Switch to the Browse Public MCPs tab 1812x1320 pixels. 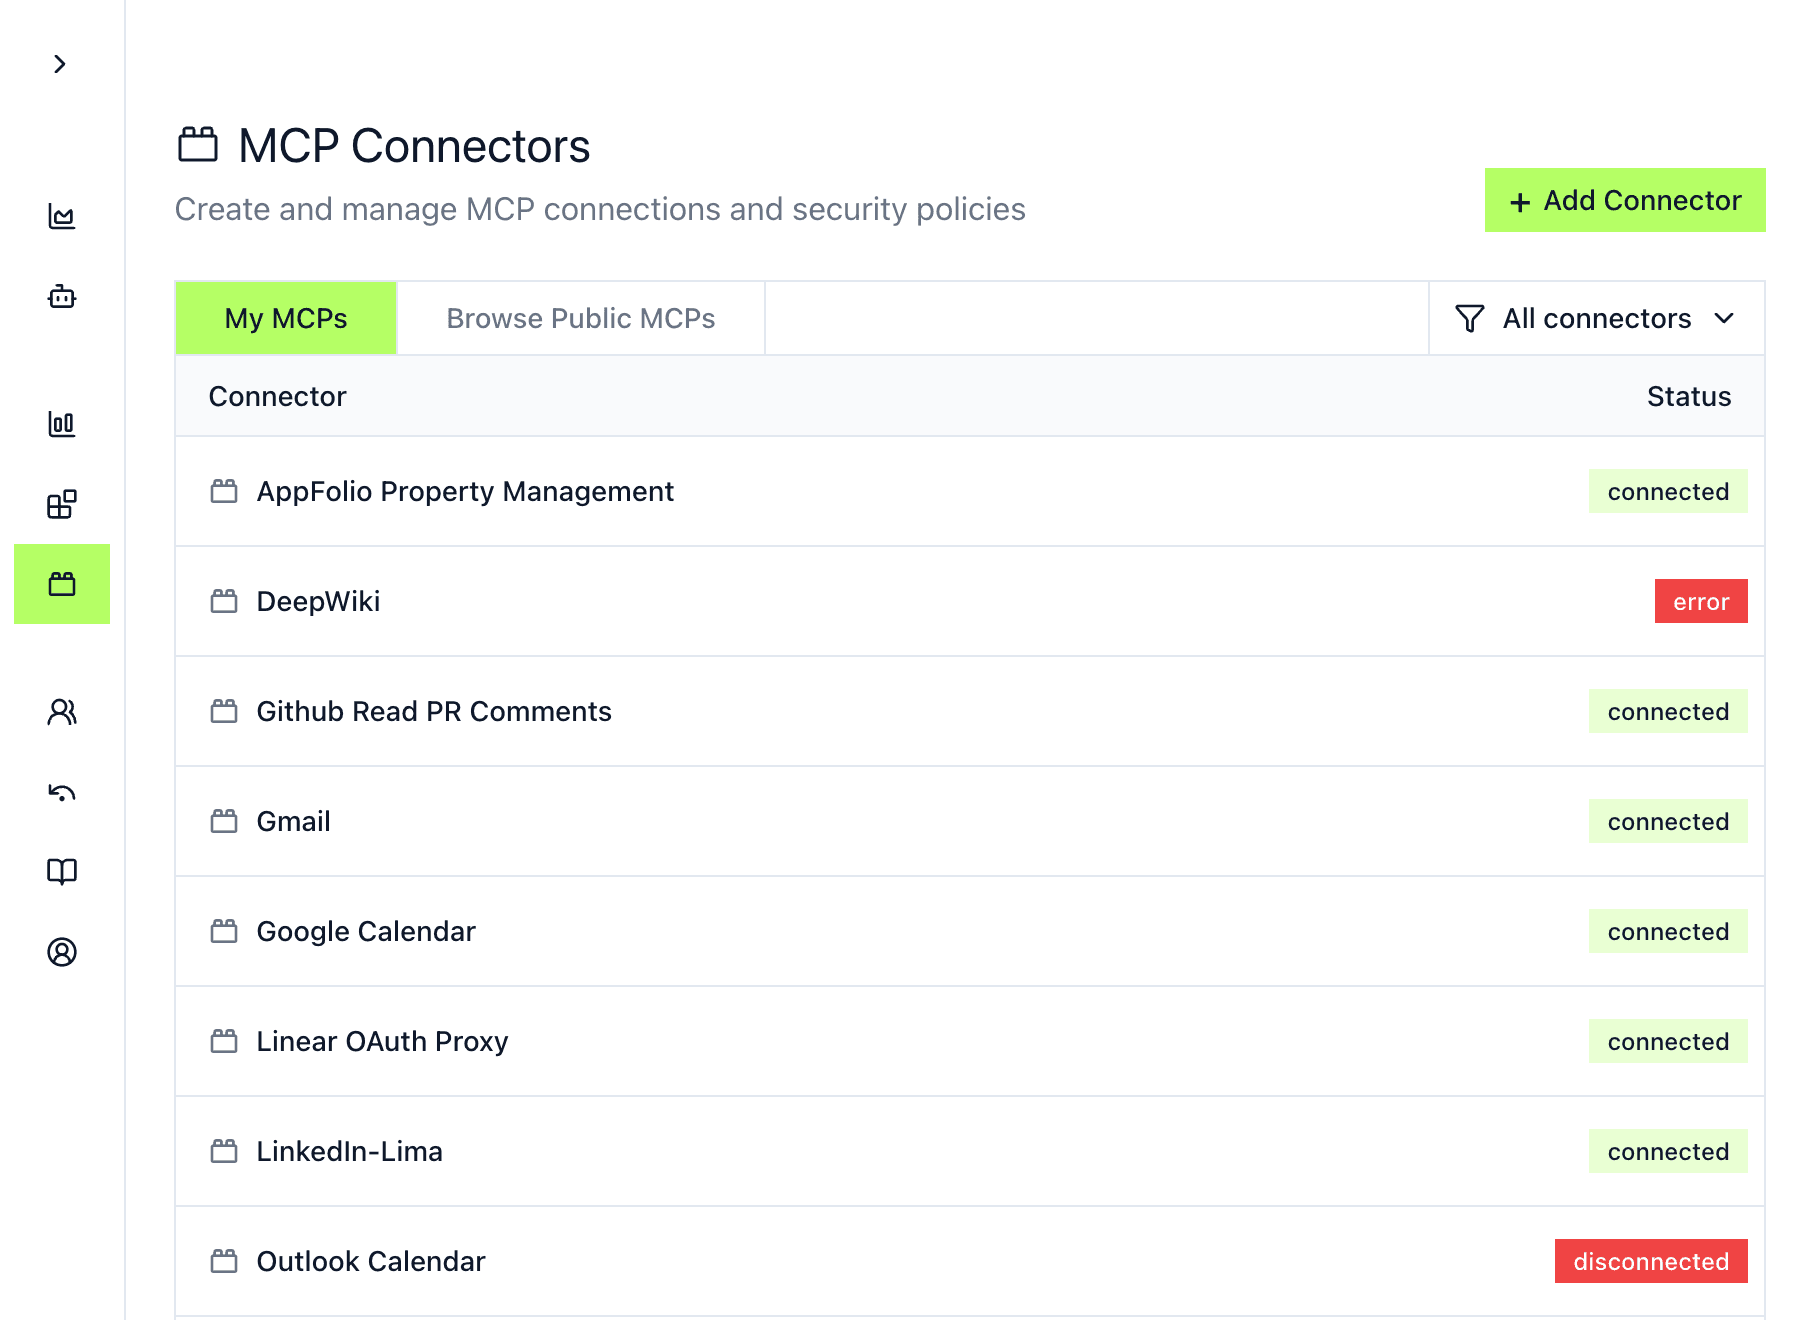580,318
